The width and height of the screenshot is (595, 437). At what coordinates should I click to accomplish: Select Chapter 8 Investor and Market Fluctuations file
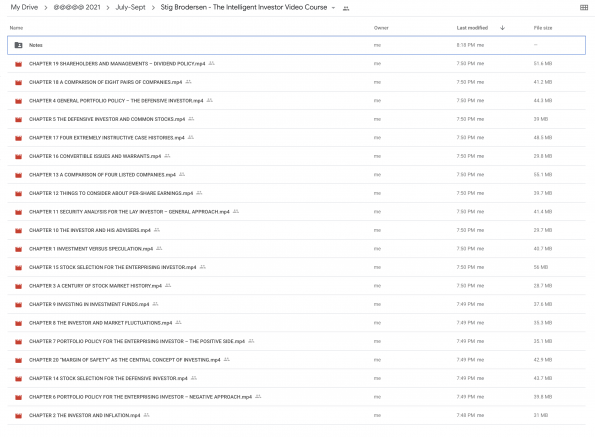[101, 323]
